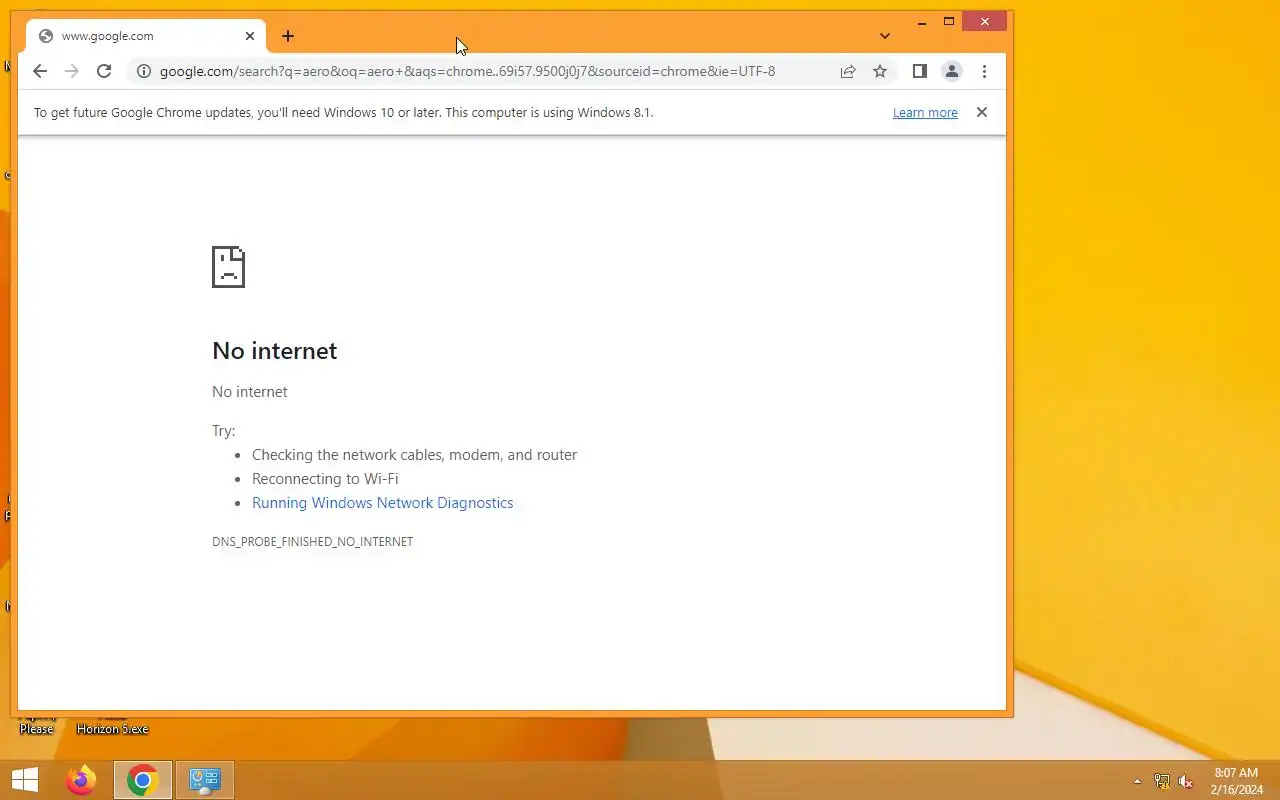Maximize the Chrome window

click(949, 22)
